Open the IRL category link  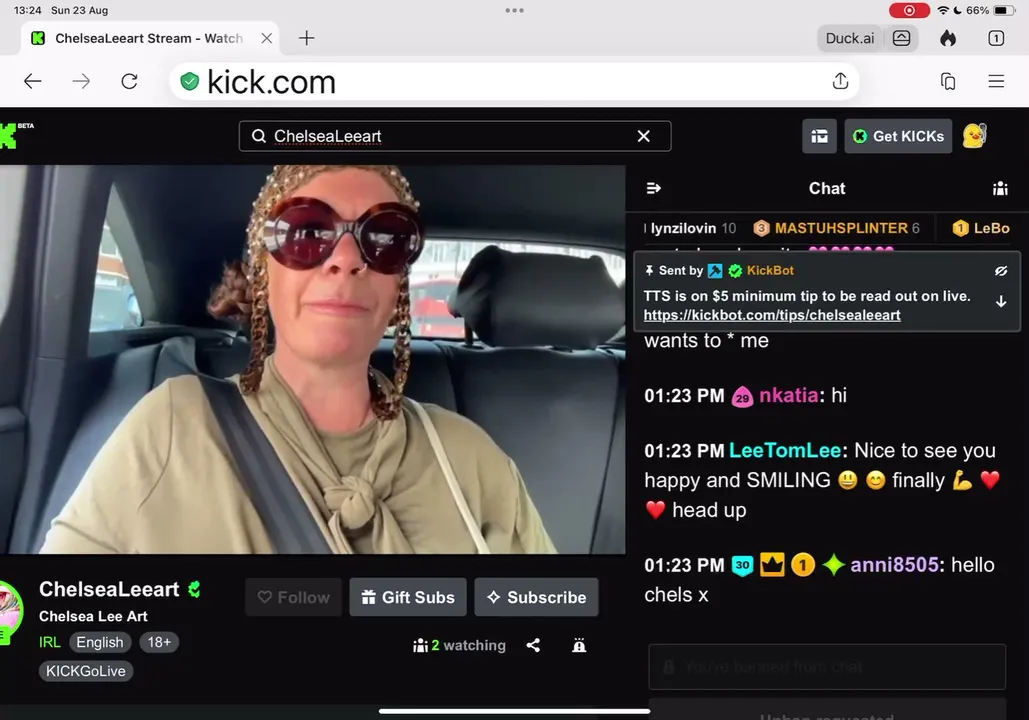pyautogui.click(x=49, y=643)
